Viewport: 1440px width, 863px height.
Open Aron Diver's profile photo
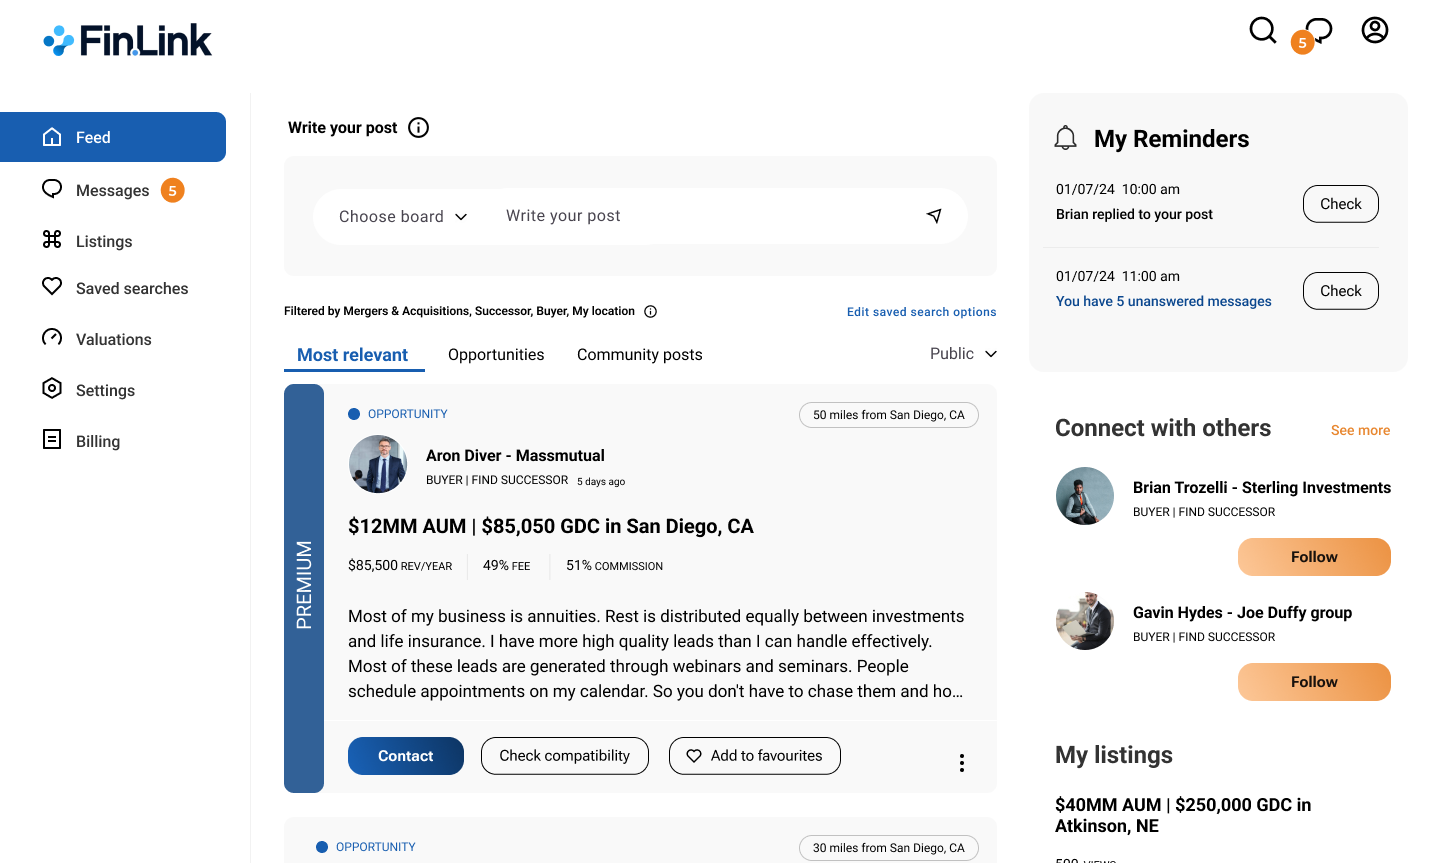[x=378, y=464]
